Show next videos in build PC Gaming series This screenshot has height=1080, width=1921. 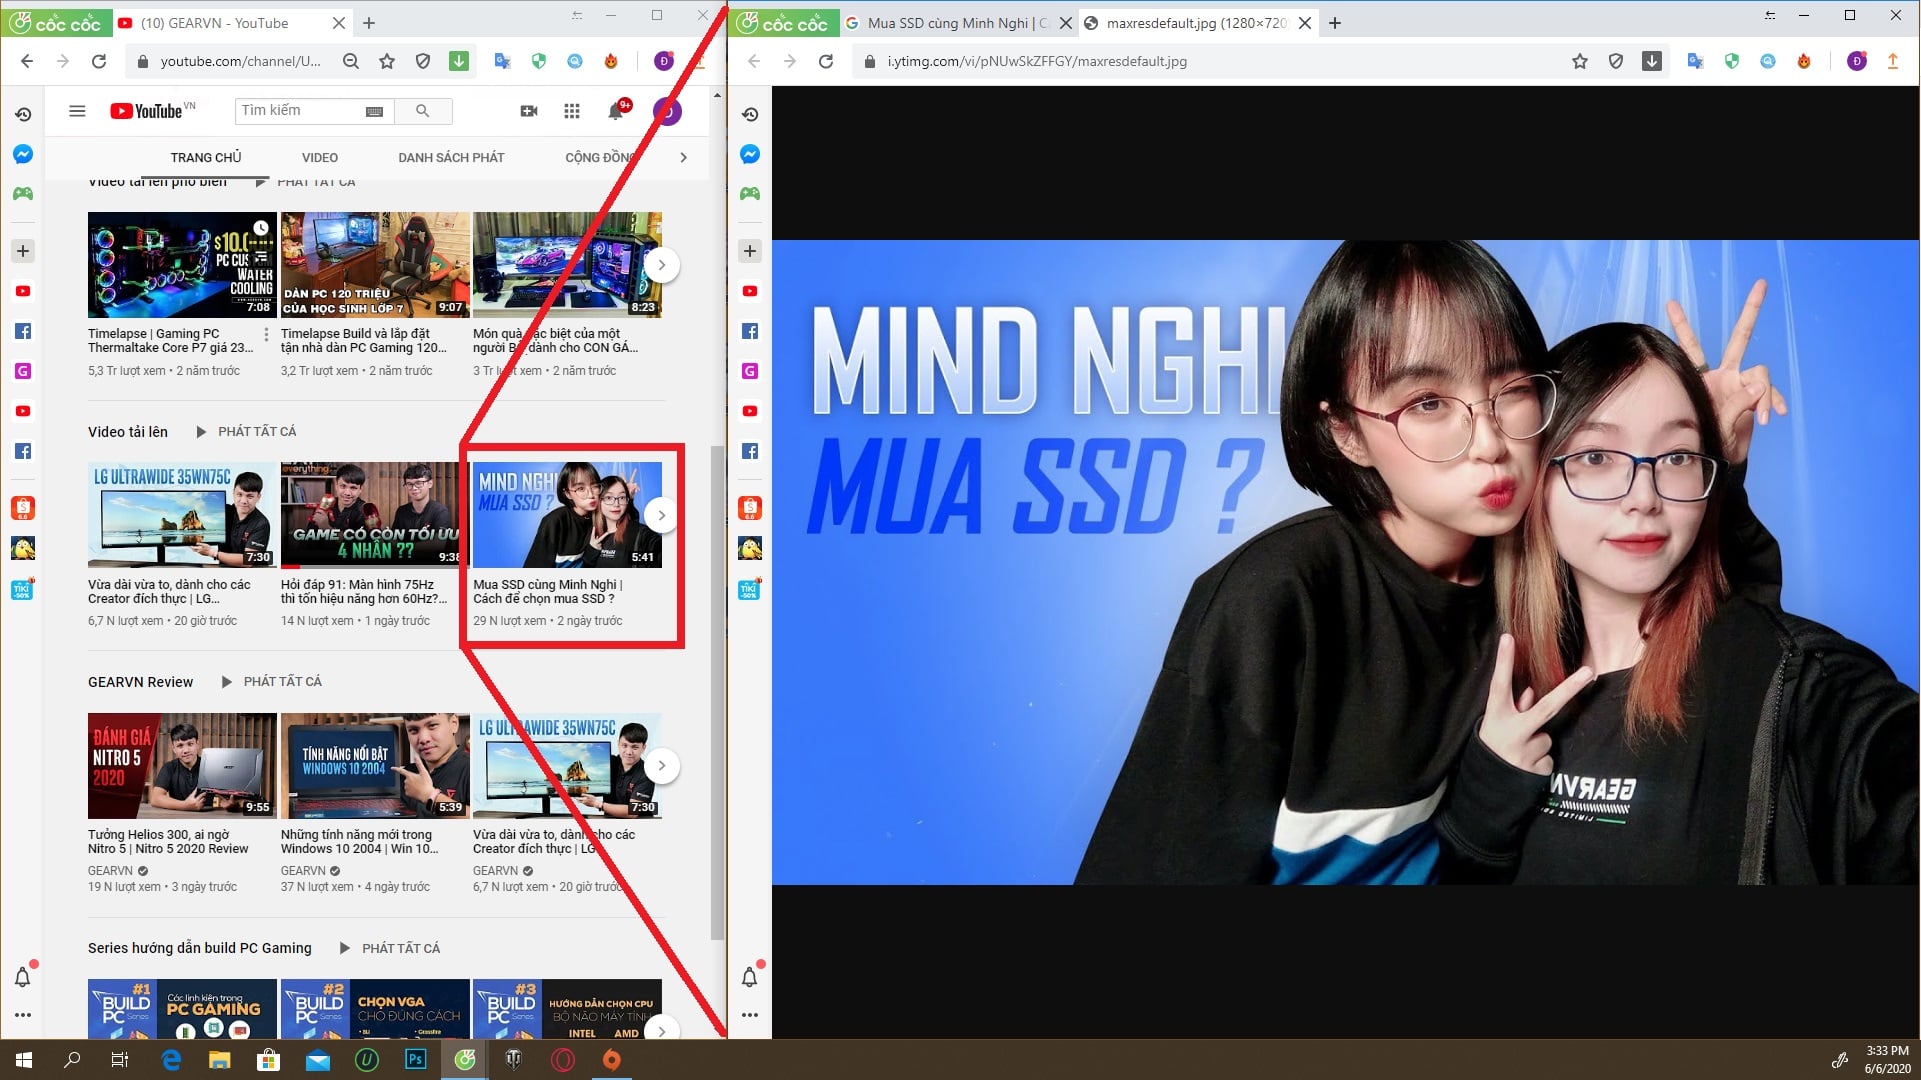click(x=661, y=1030)
